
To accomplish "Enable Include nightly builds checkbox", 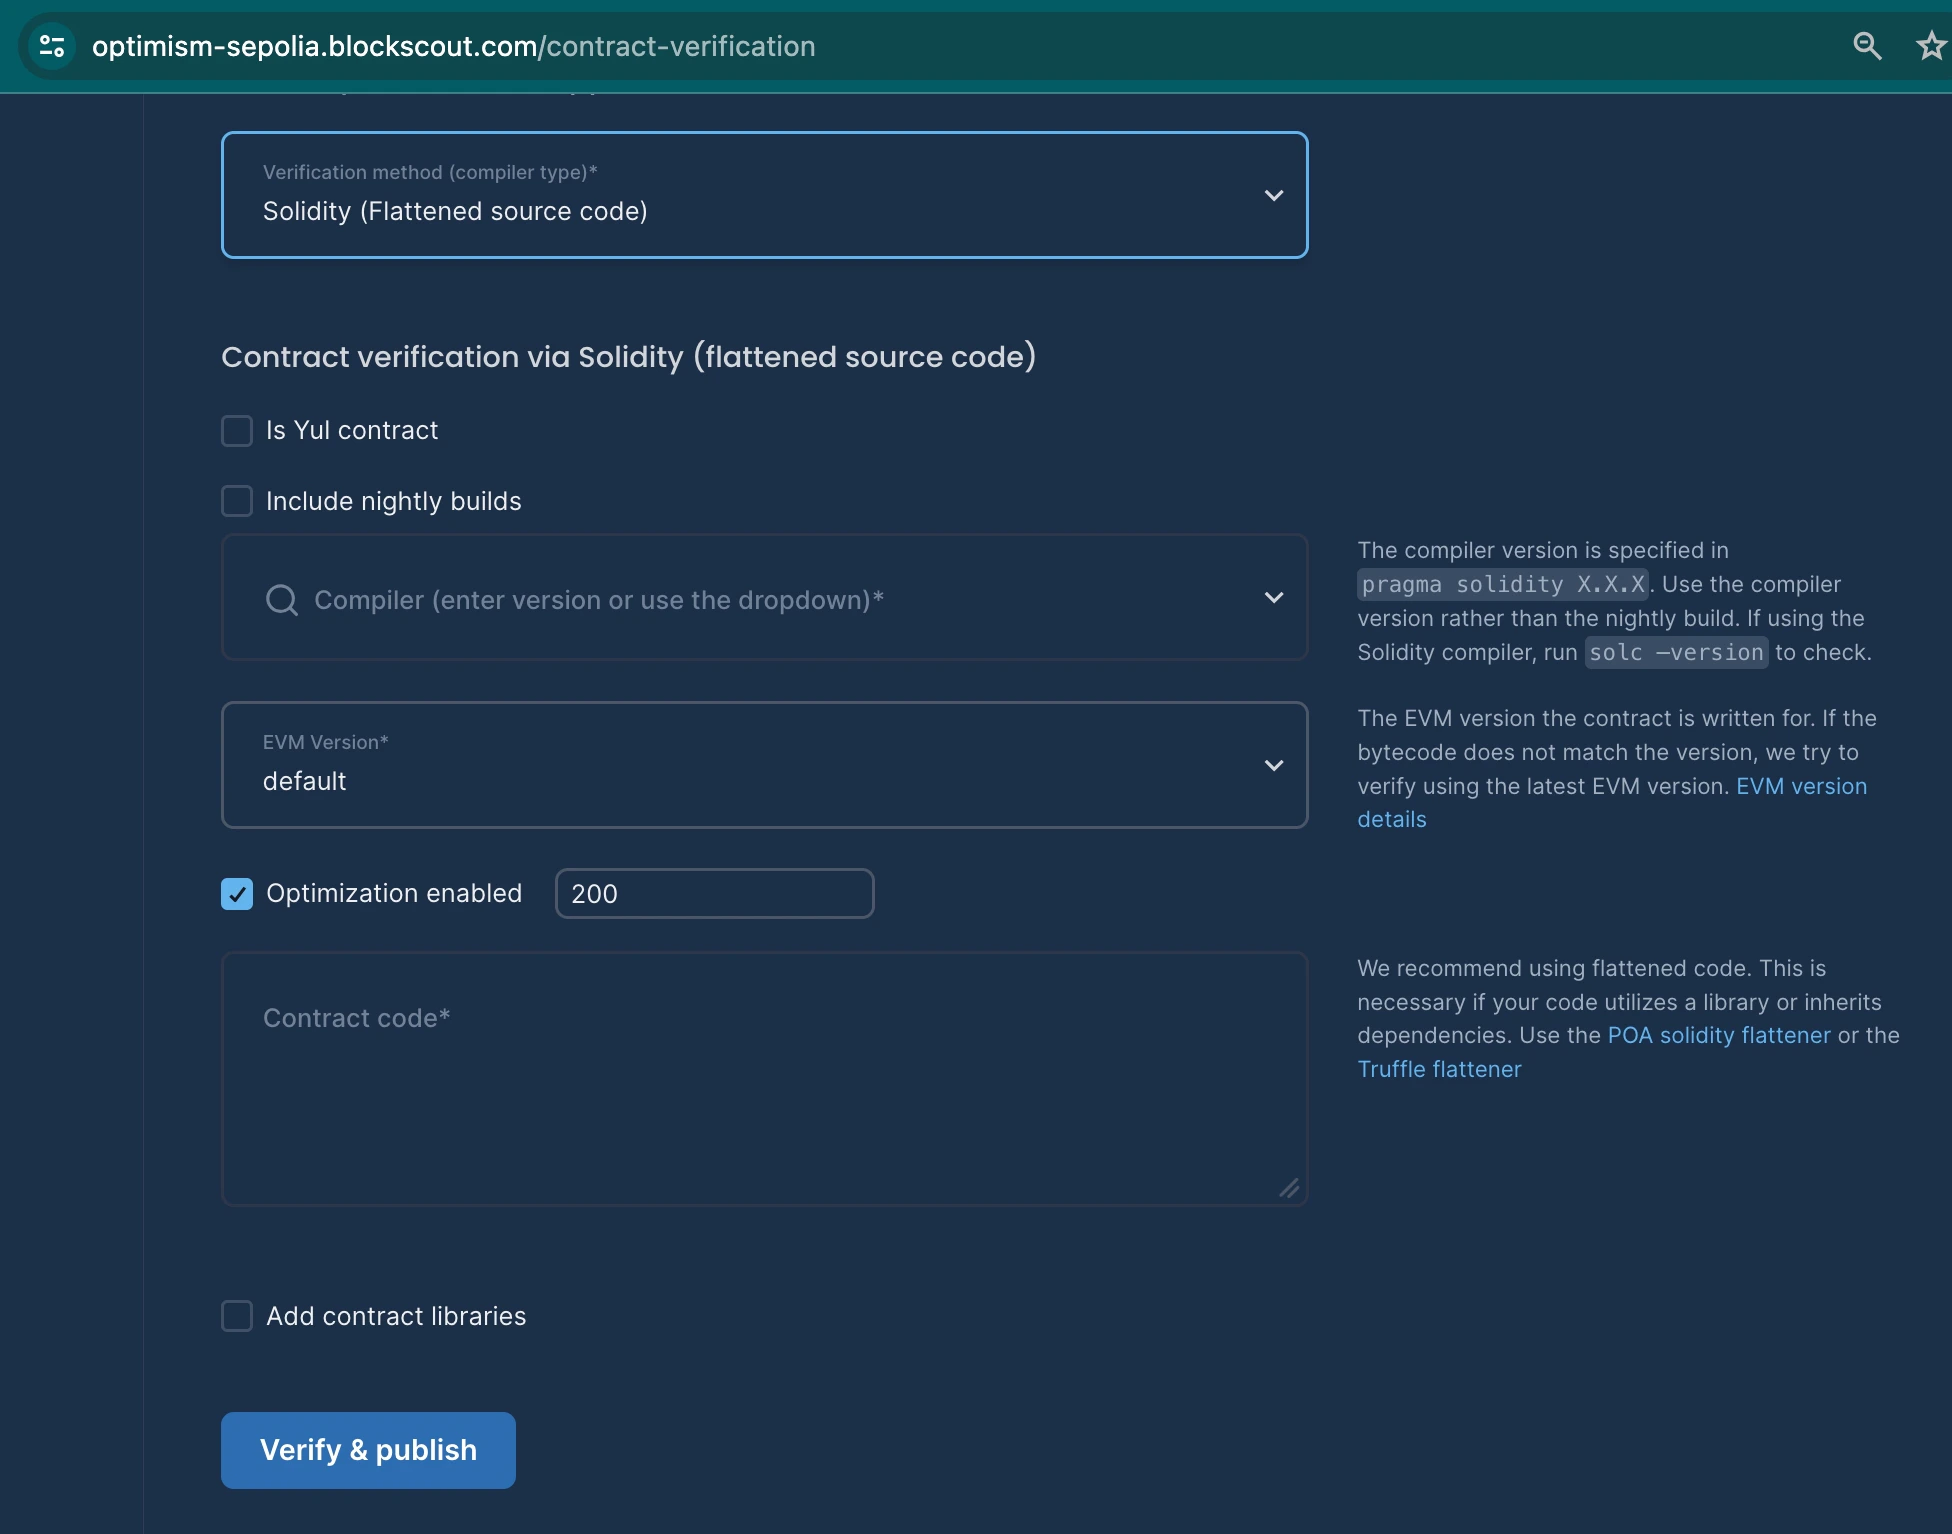I will (x=237, y=501).
